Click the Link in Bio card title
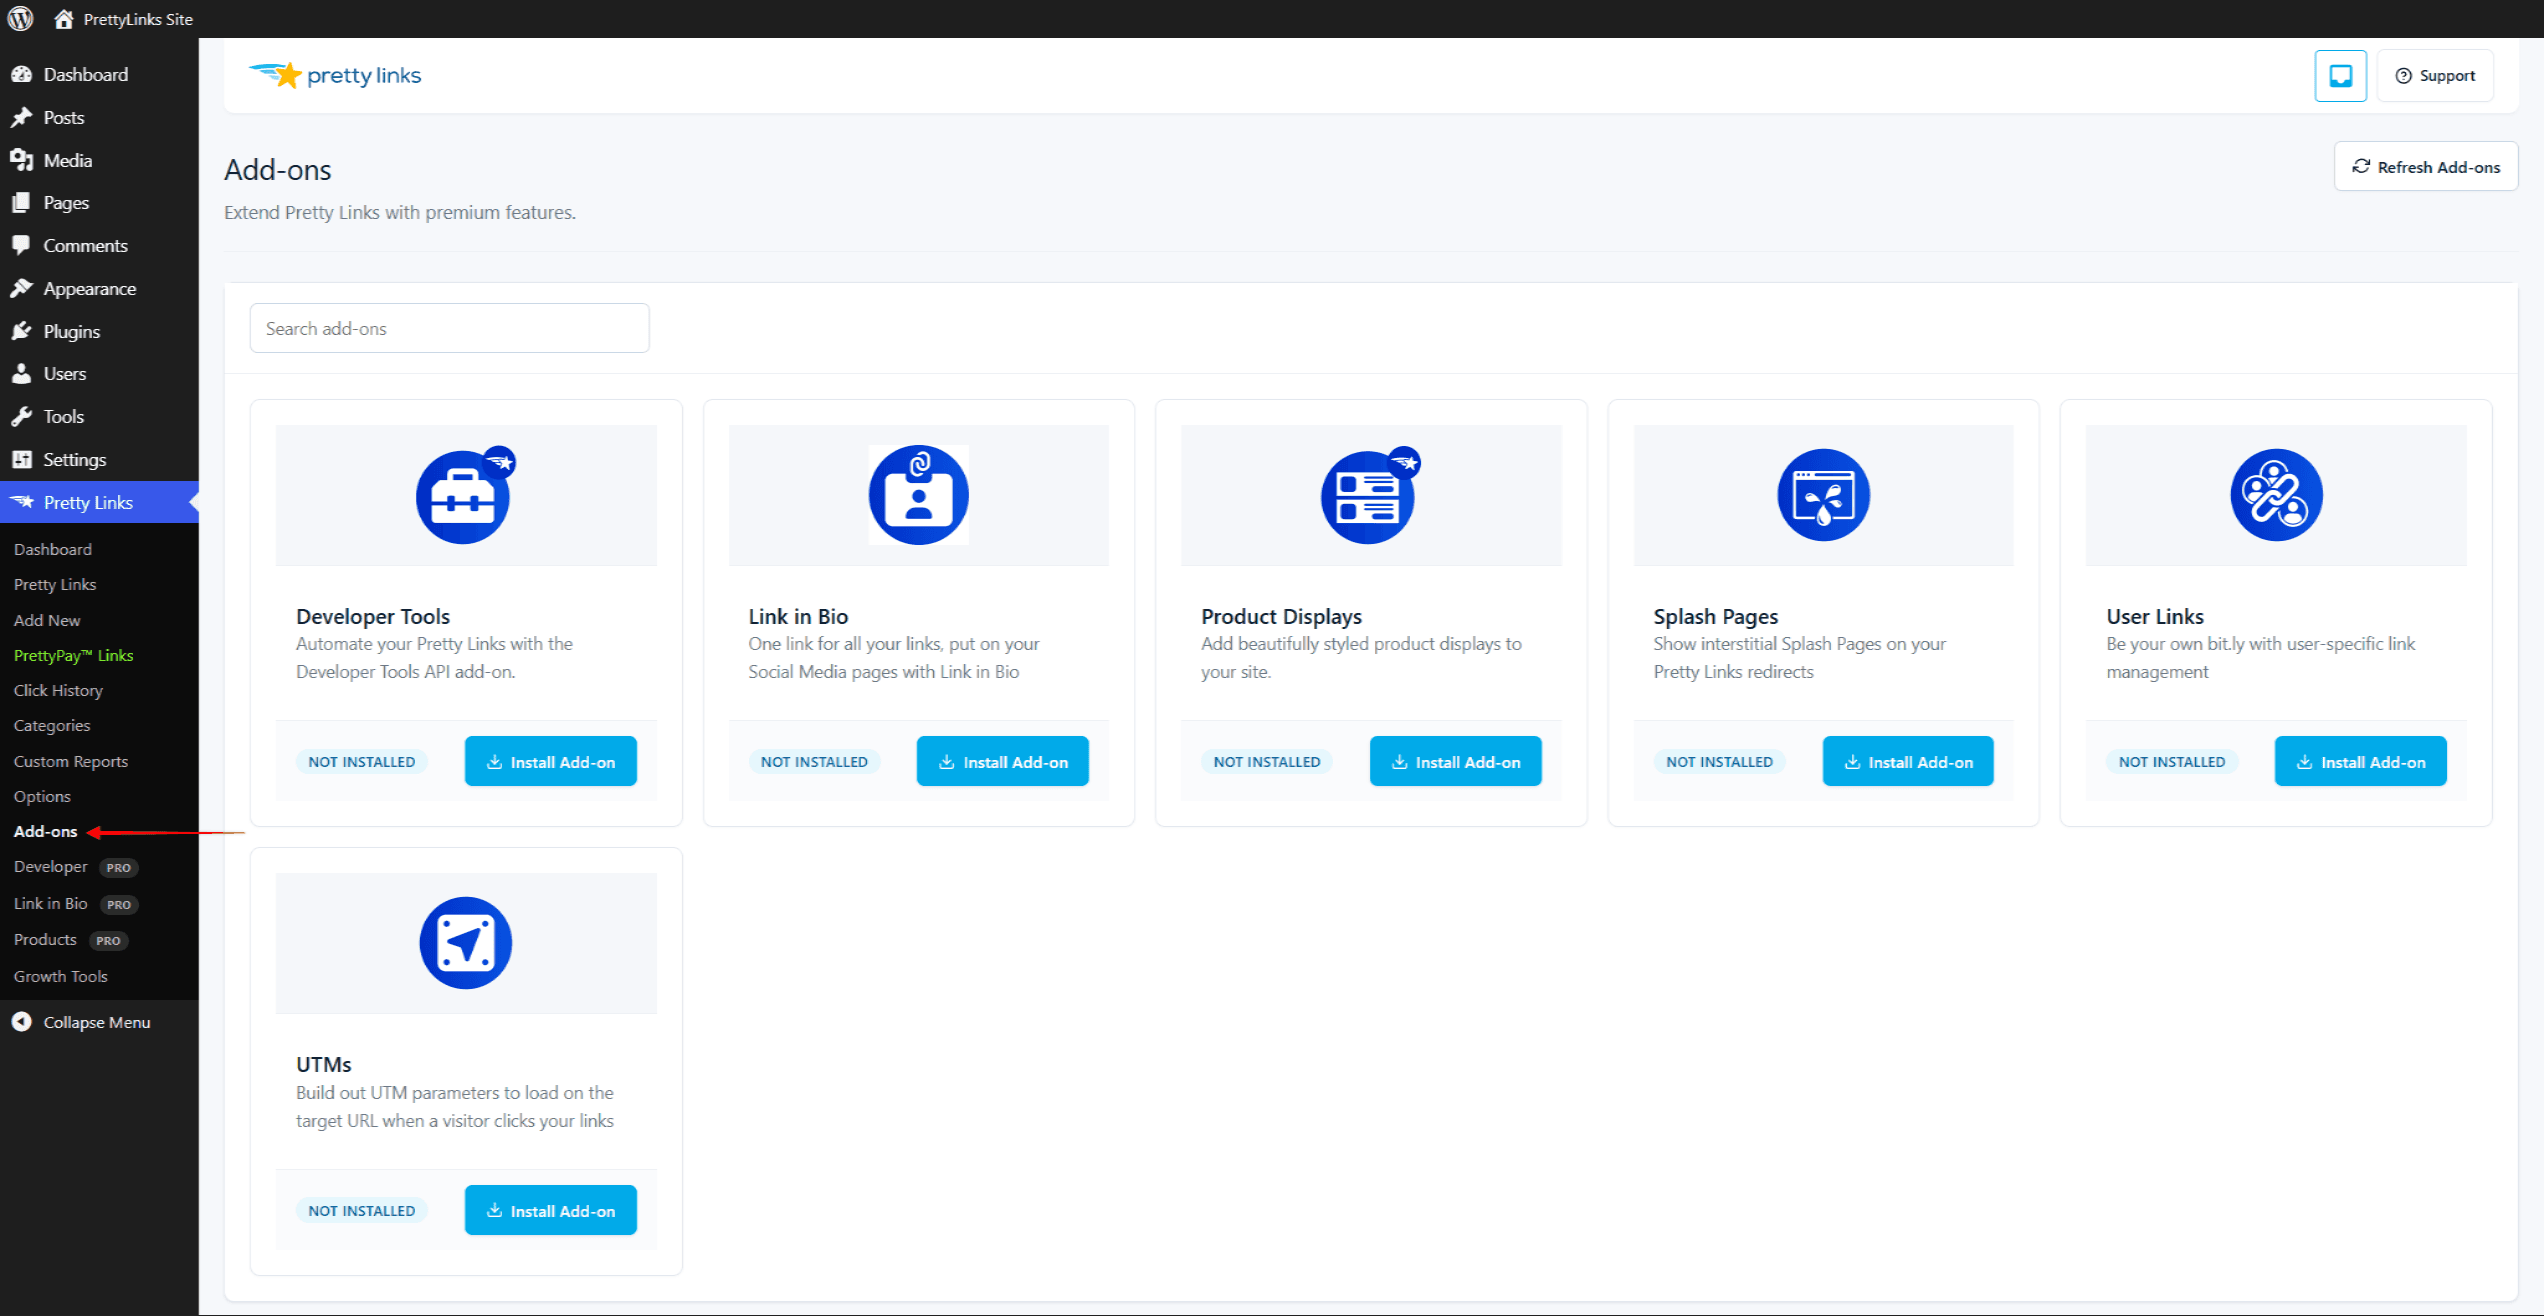2544x1316 pixels. [x=798, y=616]
